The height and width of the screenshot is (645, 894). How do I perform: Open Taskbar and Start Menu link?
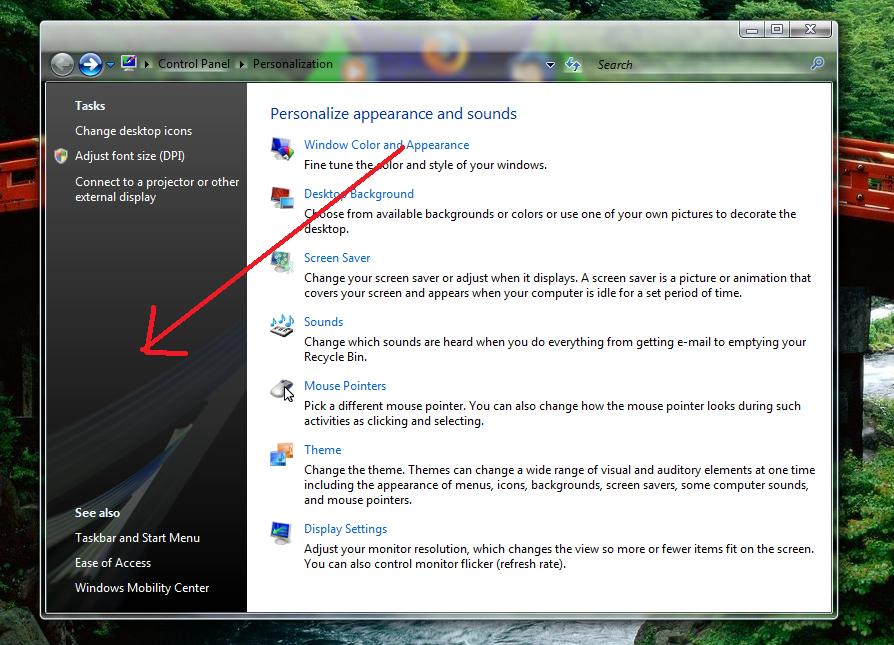coord(137,538)
